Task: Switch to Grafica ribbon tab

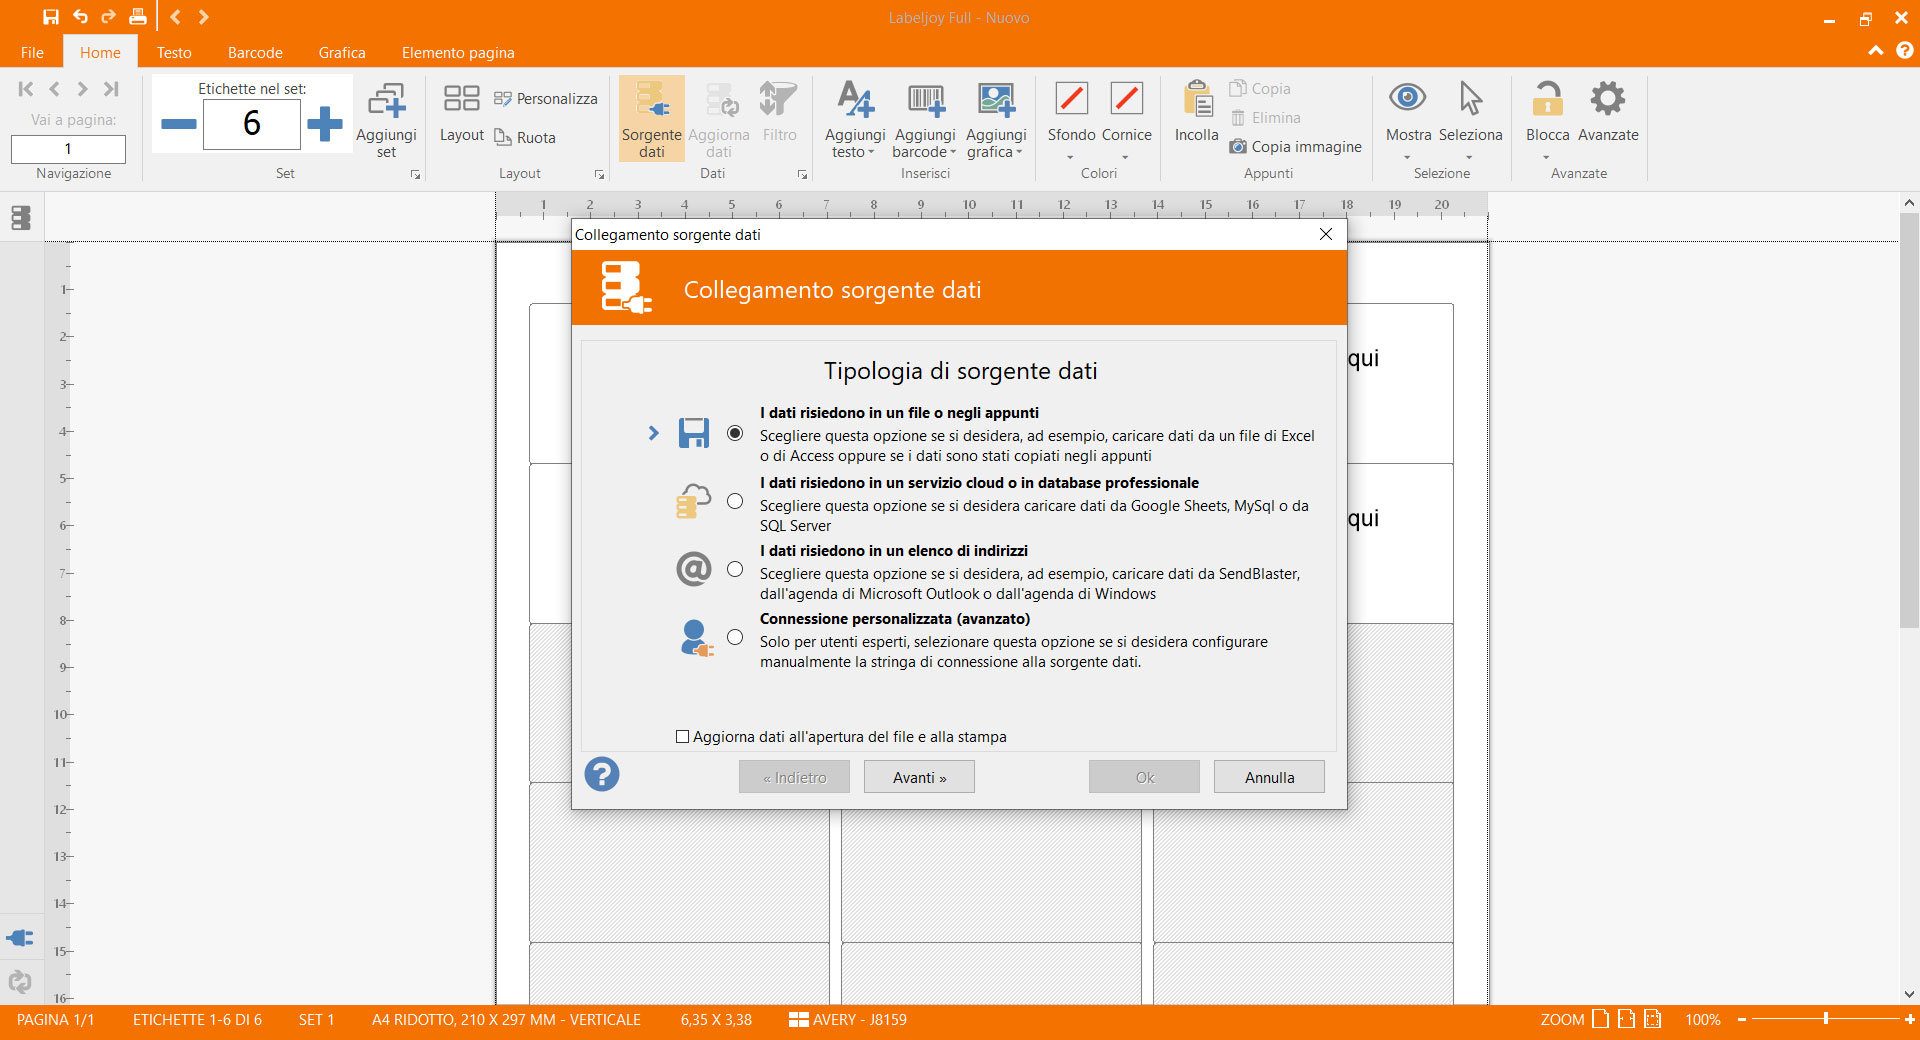Action: tap(342, 52)
